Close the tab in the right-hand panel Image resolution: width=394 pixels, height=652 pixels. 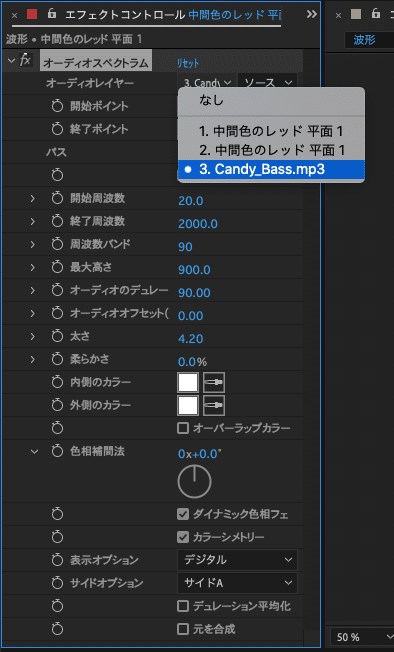(x=338, y=15)
